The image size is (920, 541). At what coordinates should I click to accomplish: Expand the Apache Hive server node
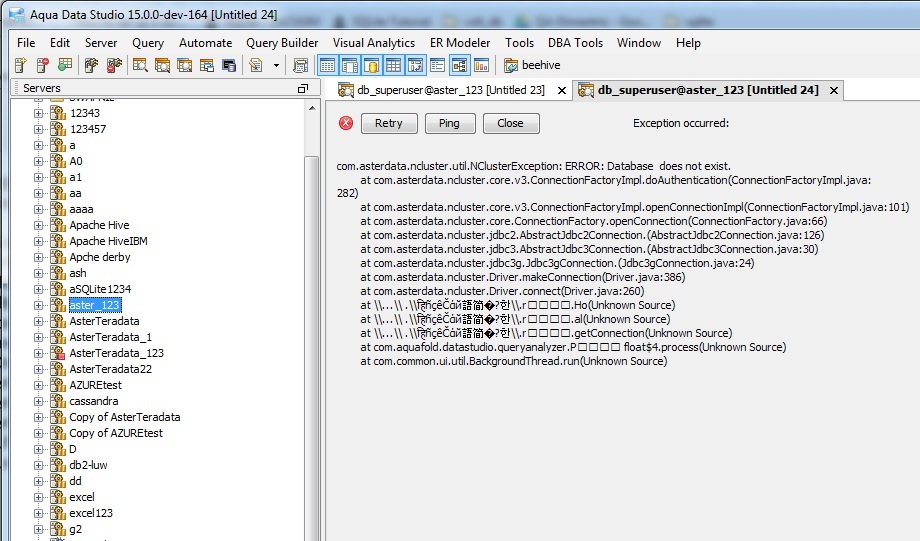pyautogui.click(x=39, y=225)
